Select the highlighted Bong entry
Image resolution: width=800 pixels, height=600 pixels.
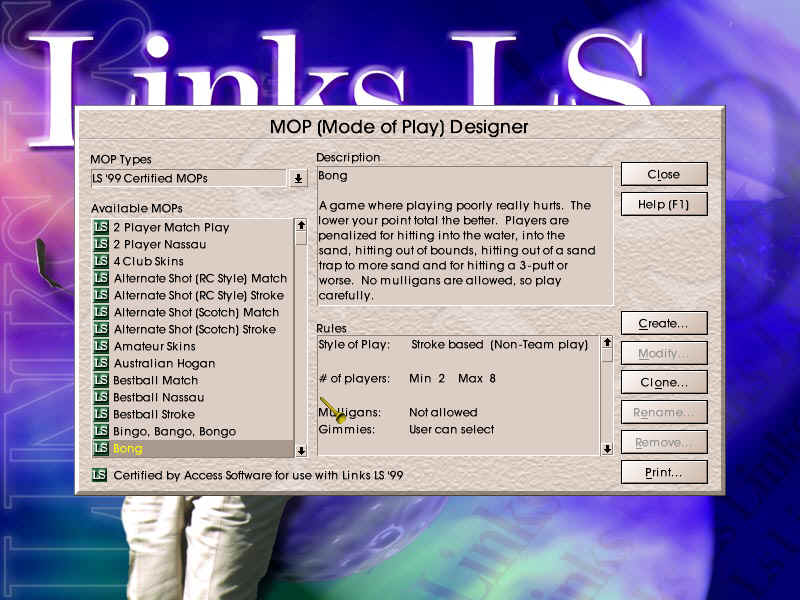tap(193, 448)
